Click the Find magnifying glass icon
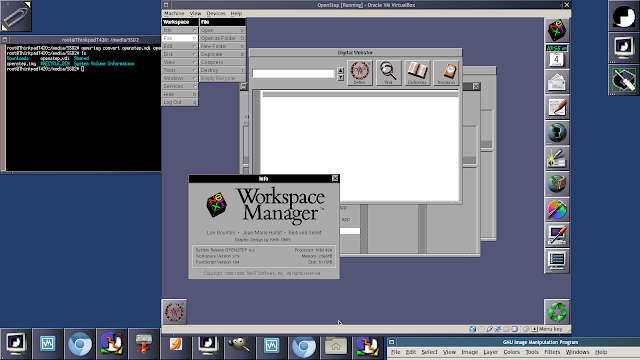The image size is (640, 360). coord(388,73)
